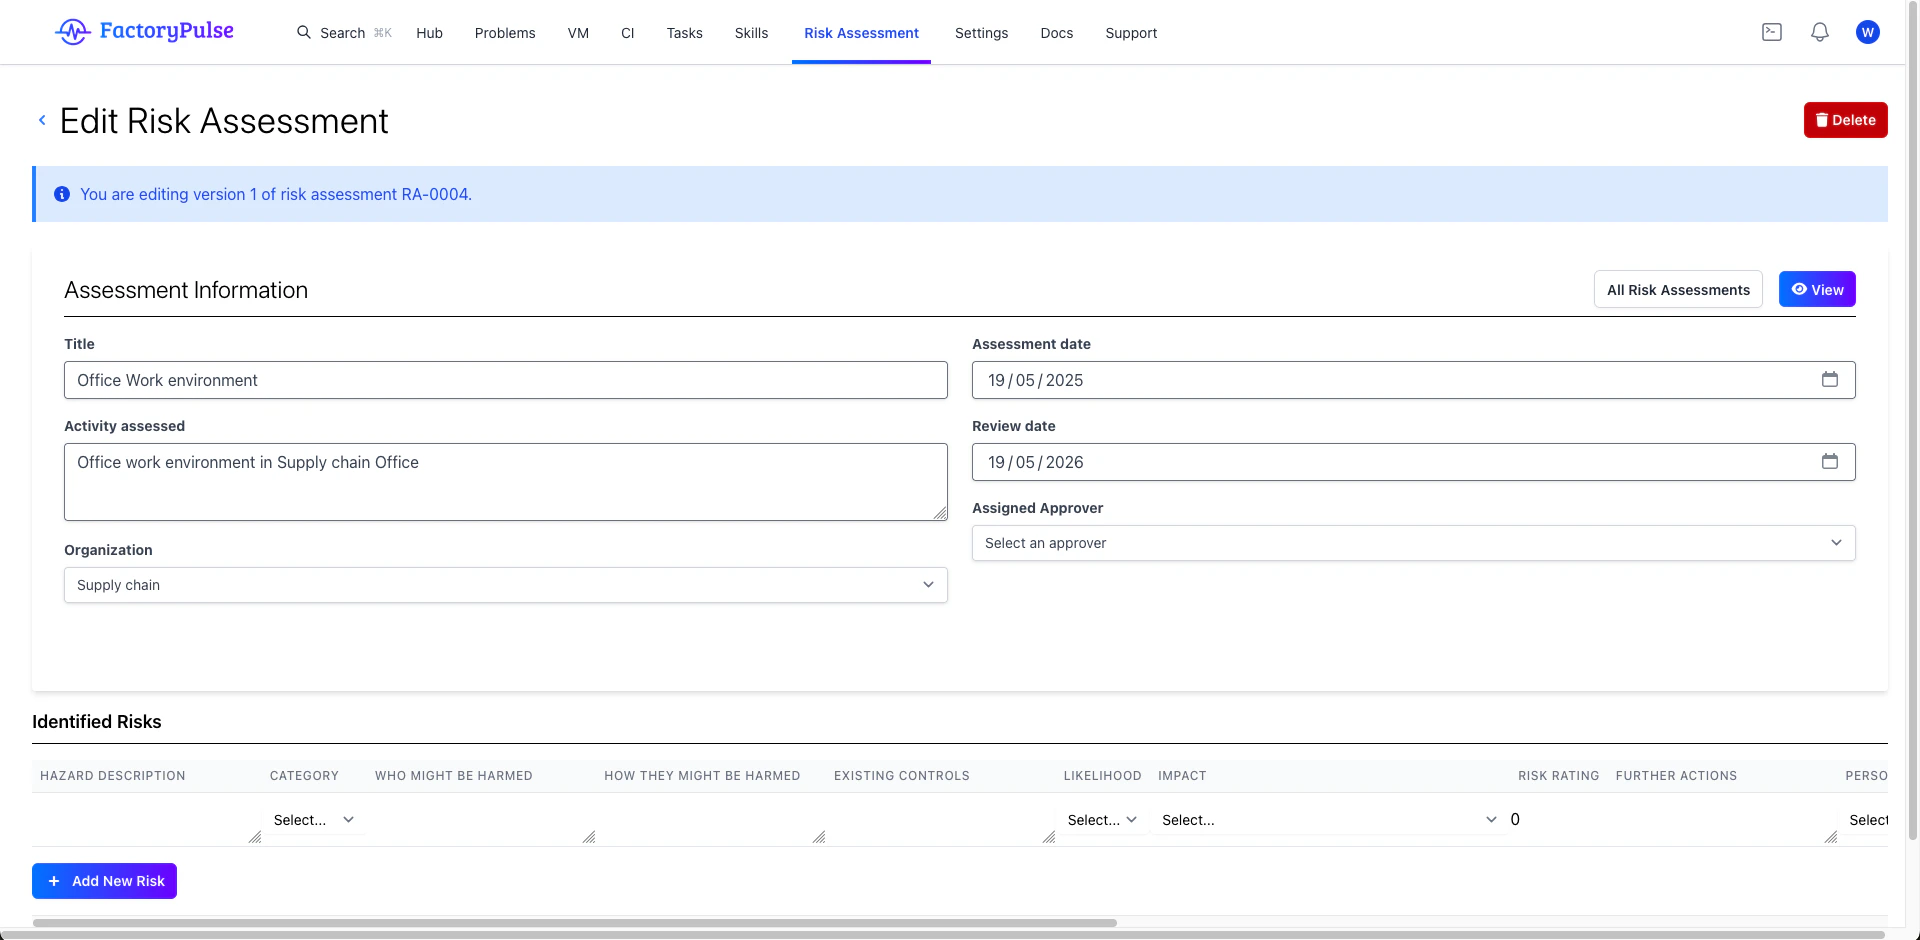
Task: Open the Impact select dropdown
Action: [1328, 820]
